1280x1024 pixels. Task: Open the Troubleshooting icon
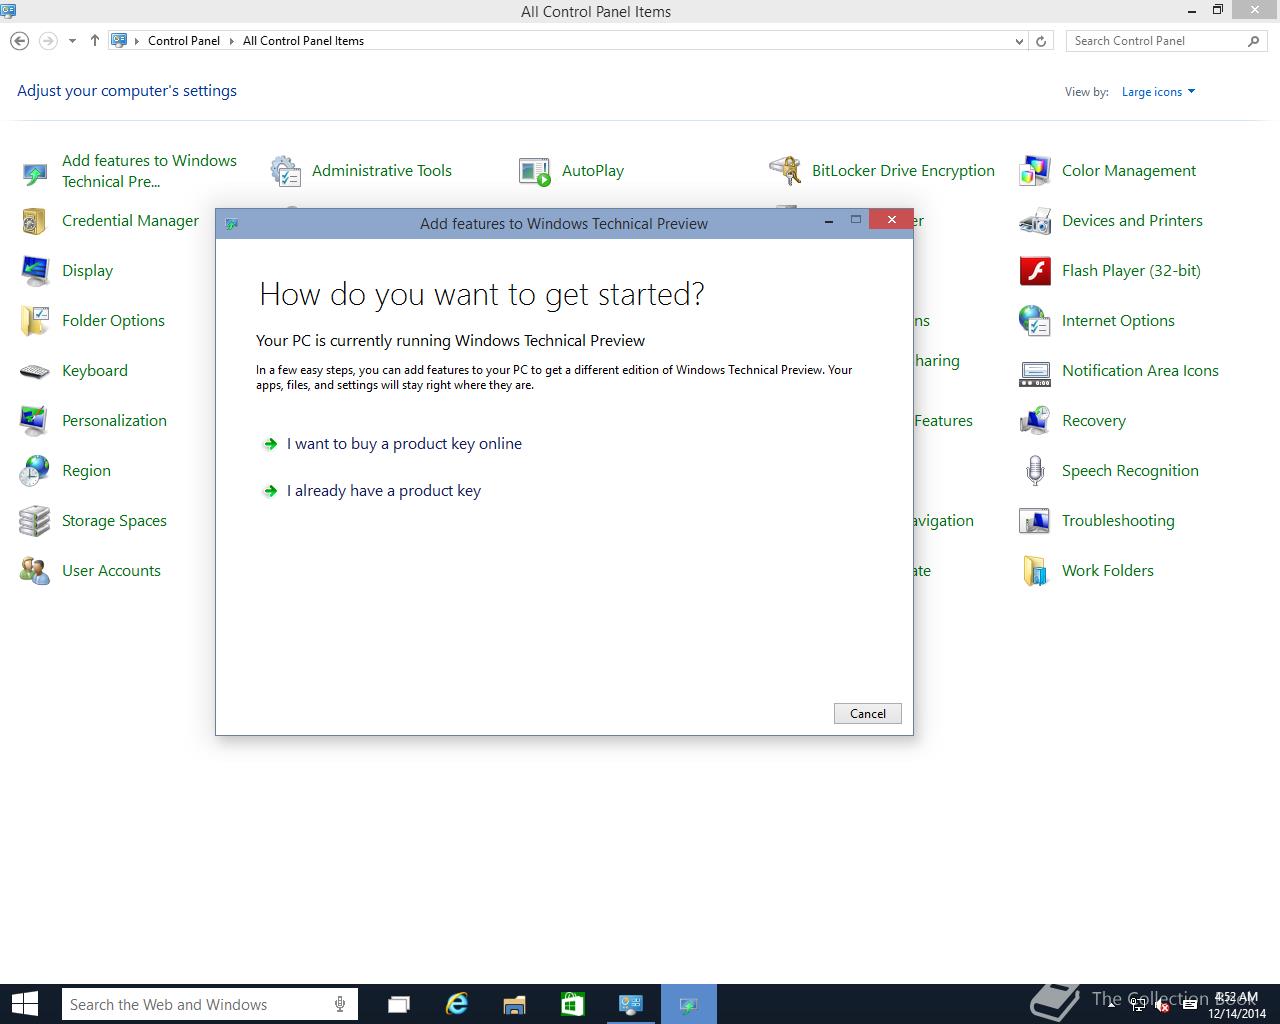(x=1035, y=521)
